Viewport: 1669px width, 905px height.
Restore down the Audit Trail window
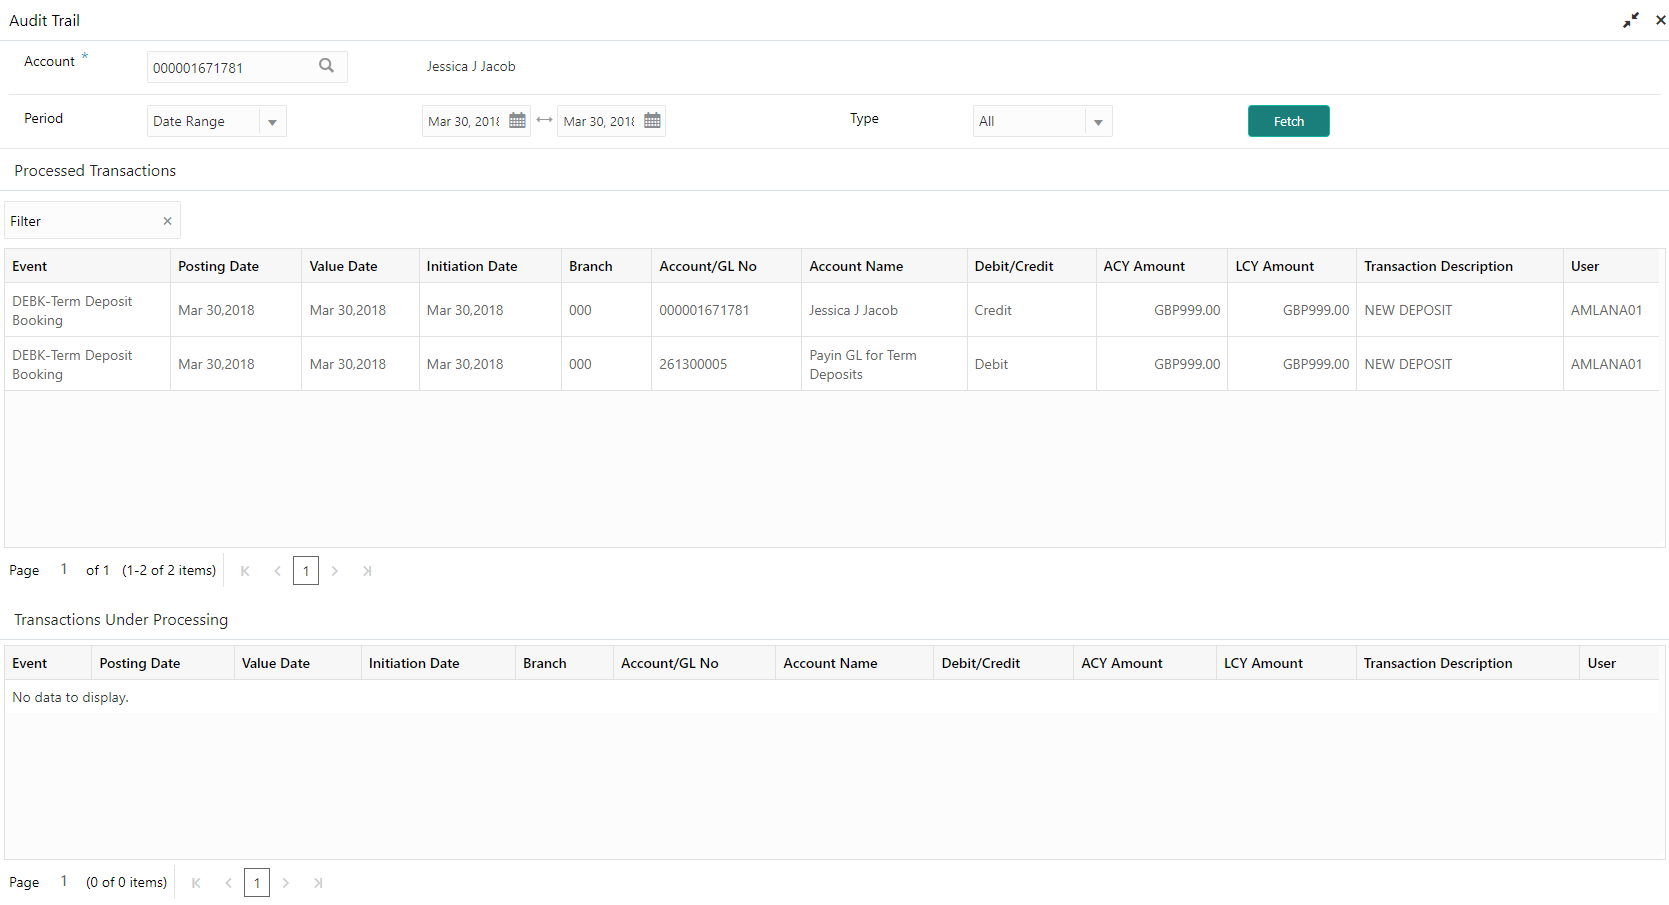point(1631,20)
